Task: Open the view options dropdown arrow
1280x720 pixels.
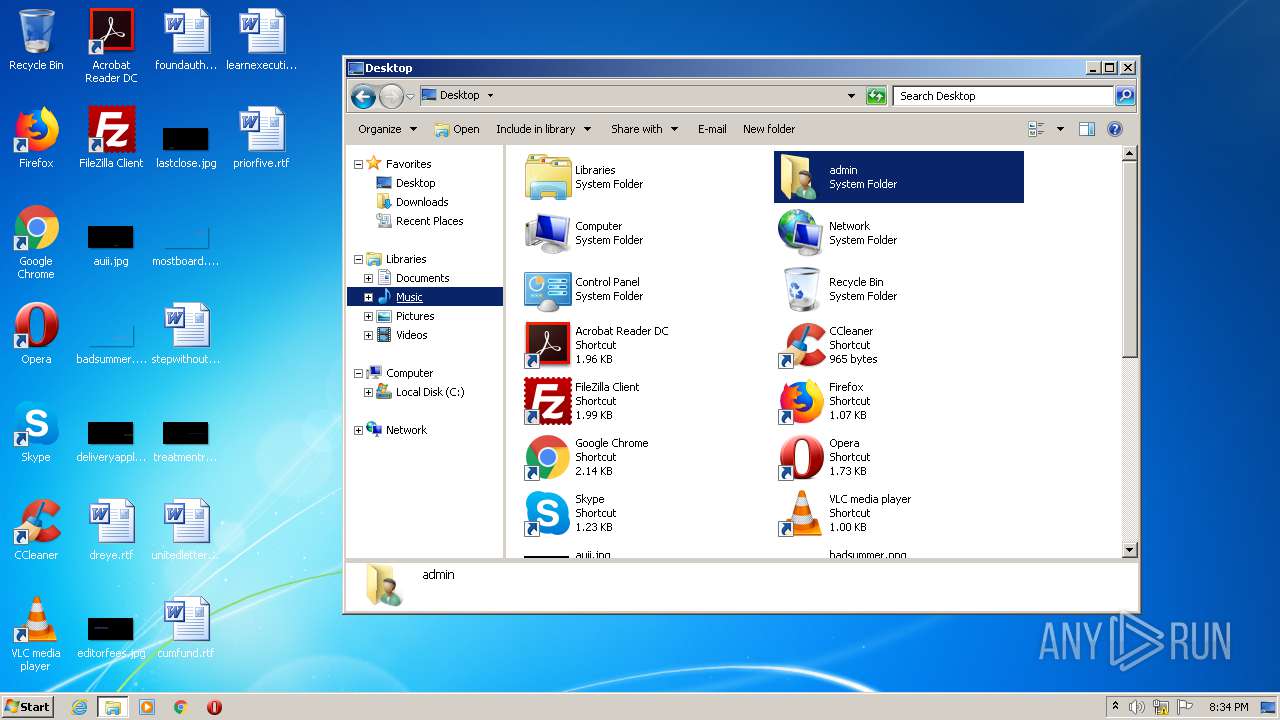Action: click(1060, 129)
